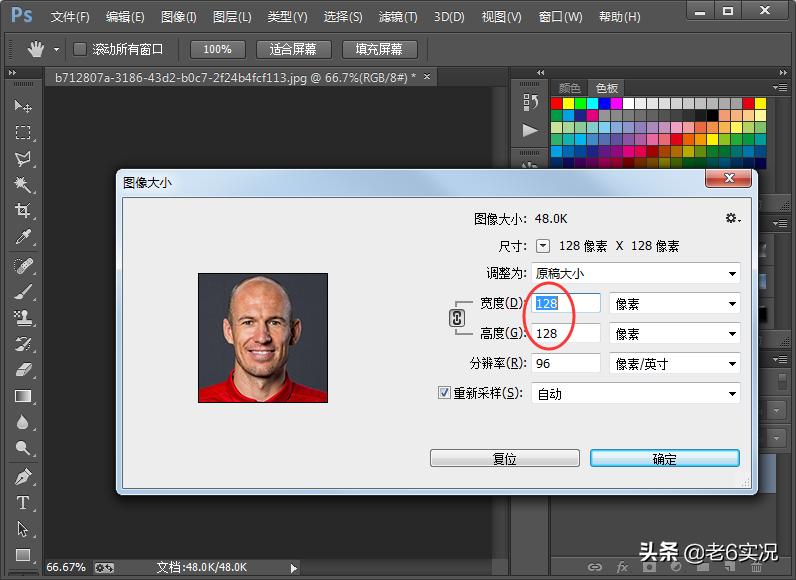Select the Eyedropper tool
The image size is (796, 580).
(22, 237)
